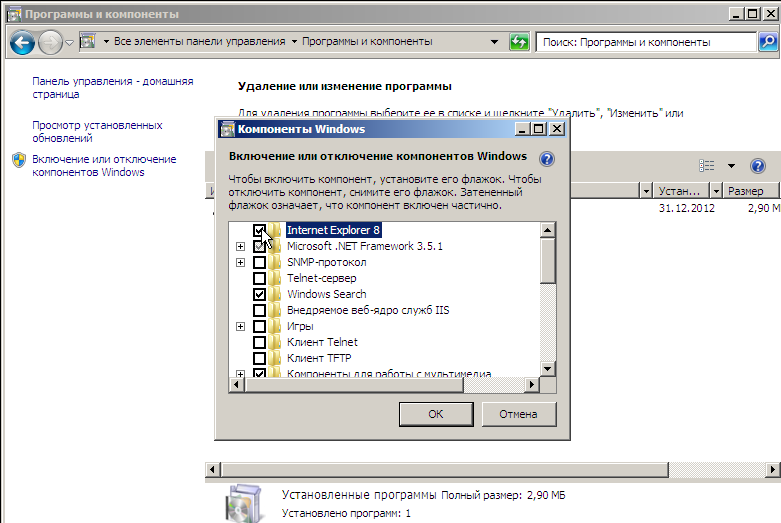
Task: Enable SNMP-протокол checkbox
Action: click(x=259, y=262)
